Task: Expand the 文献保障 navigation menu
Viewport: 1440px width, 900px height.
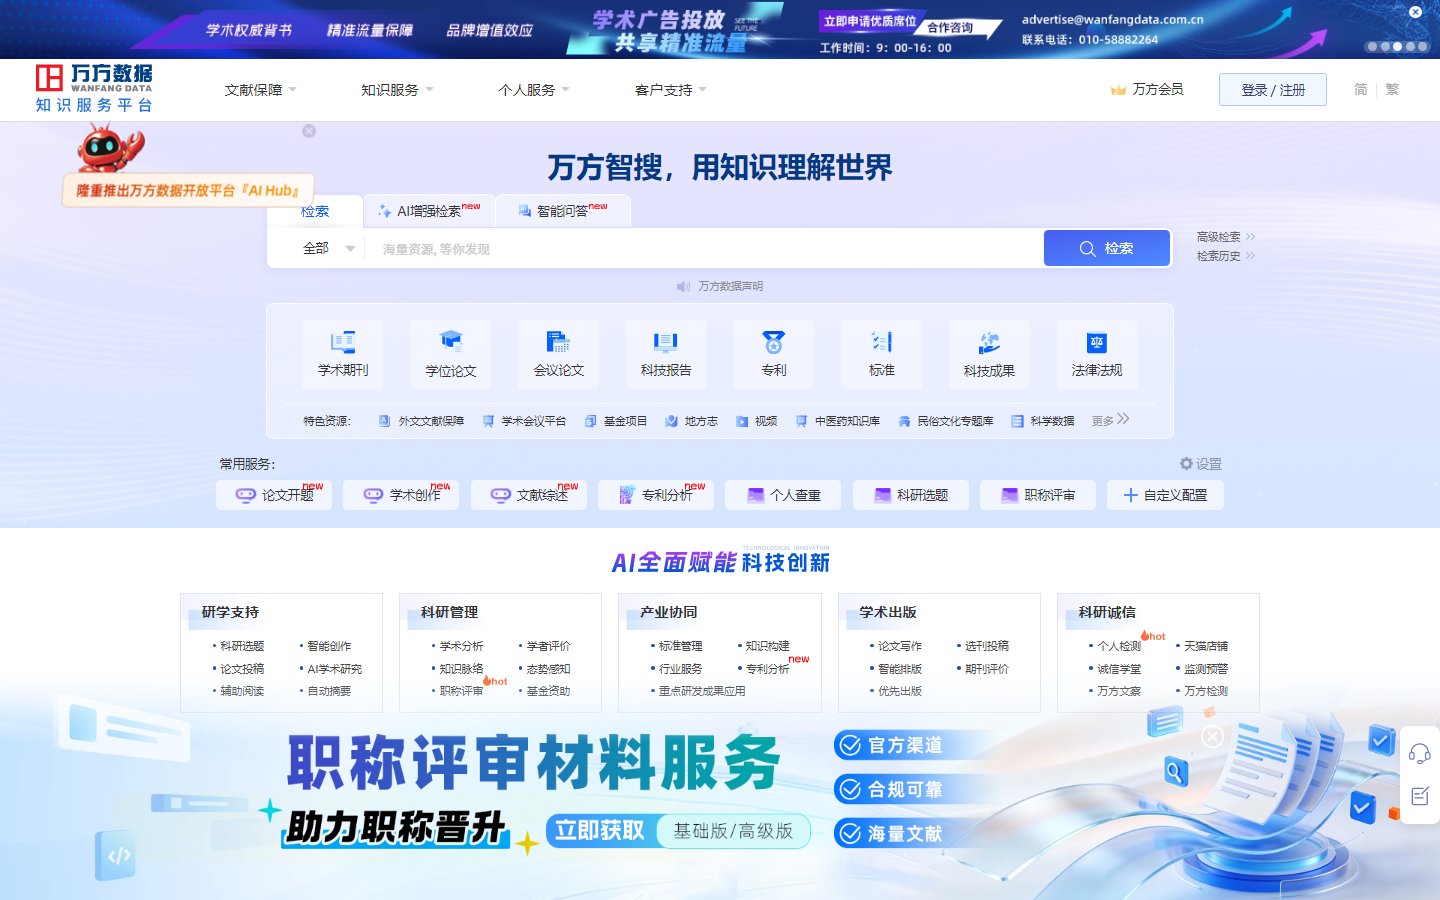Action: click(261, 90)
